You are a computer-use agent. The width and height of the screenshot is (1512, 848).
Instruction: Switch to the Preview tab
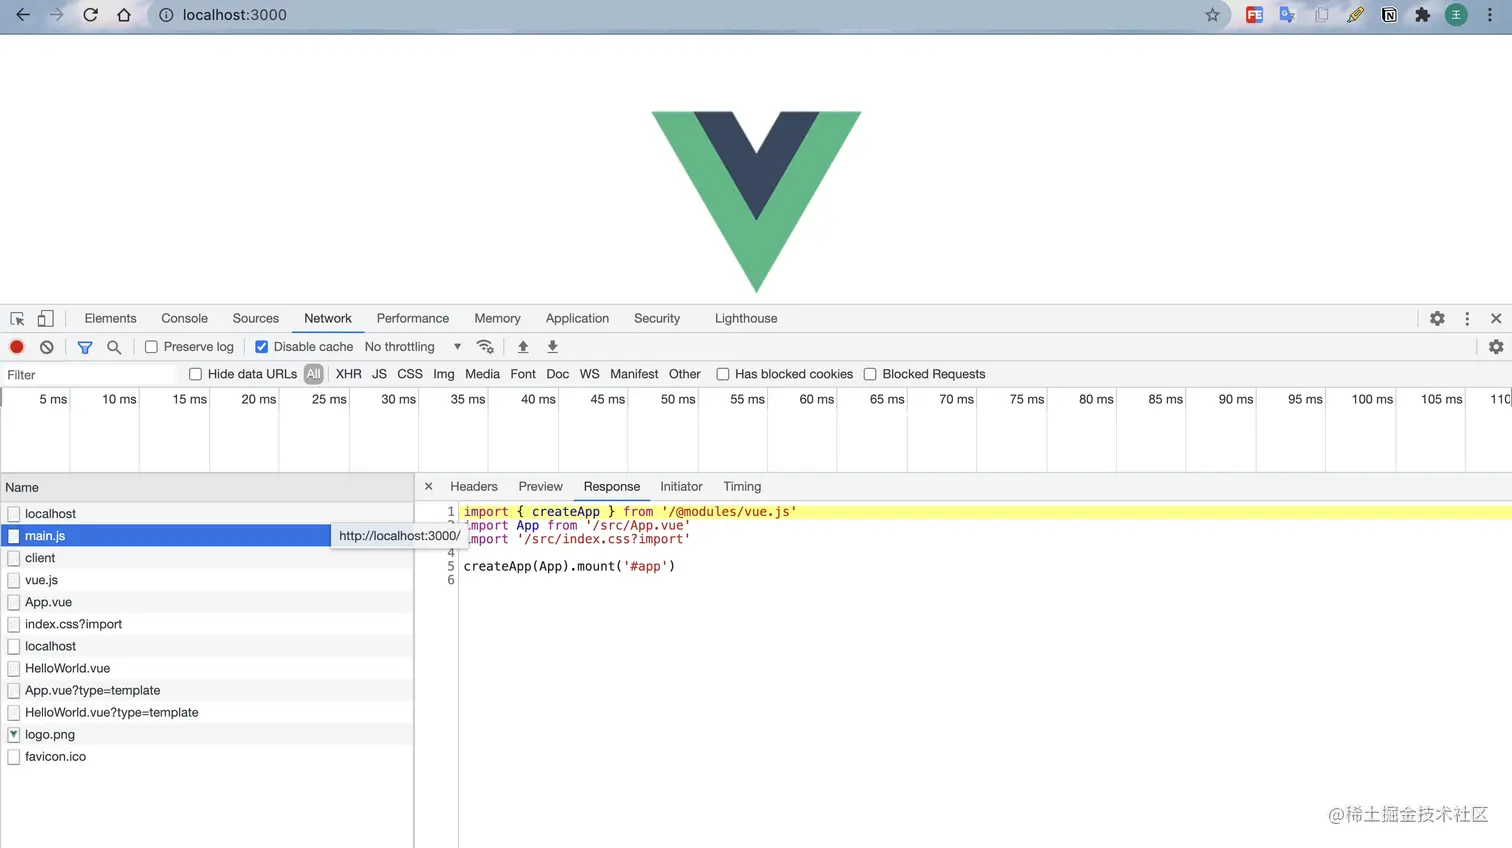[x=540, y=487]
